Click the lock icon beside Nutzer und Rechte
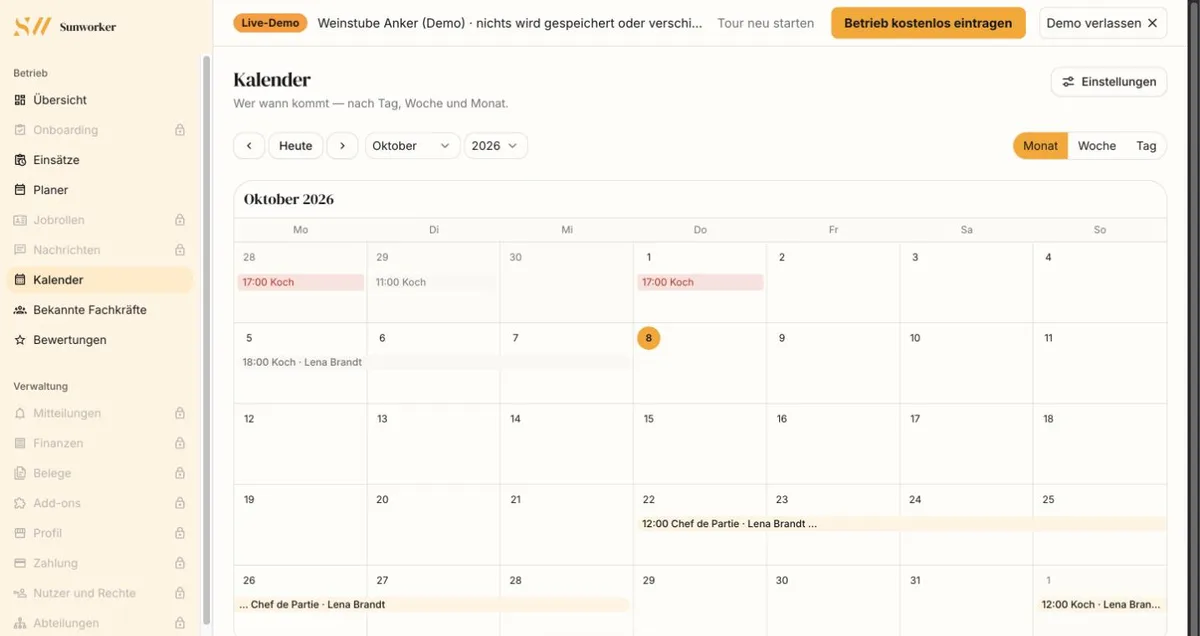The image size is (1200, 636). pyautogui.click(x=180, y=593)
